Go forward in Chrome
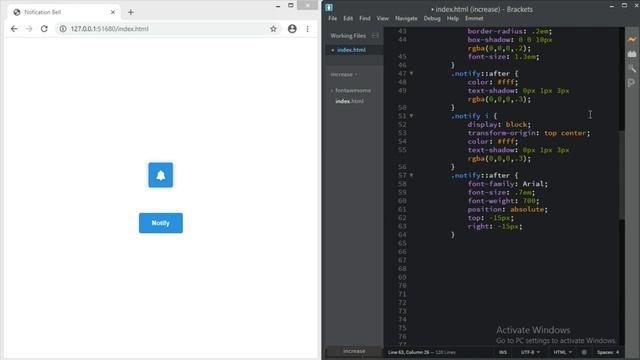 tap(29, 29)
